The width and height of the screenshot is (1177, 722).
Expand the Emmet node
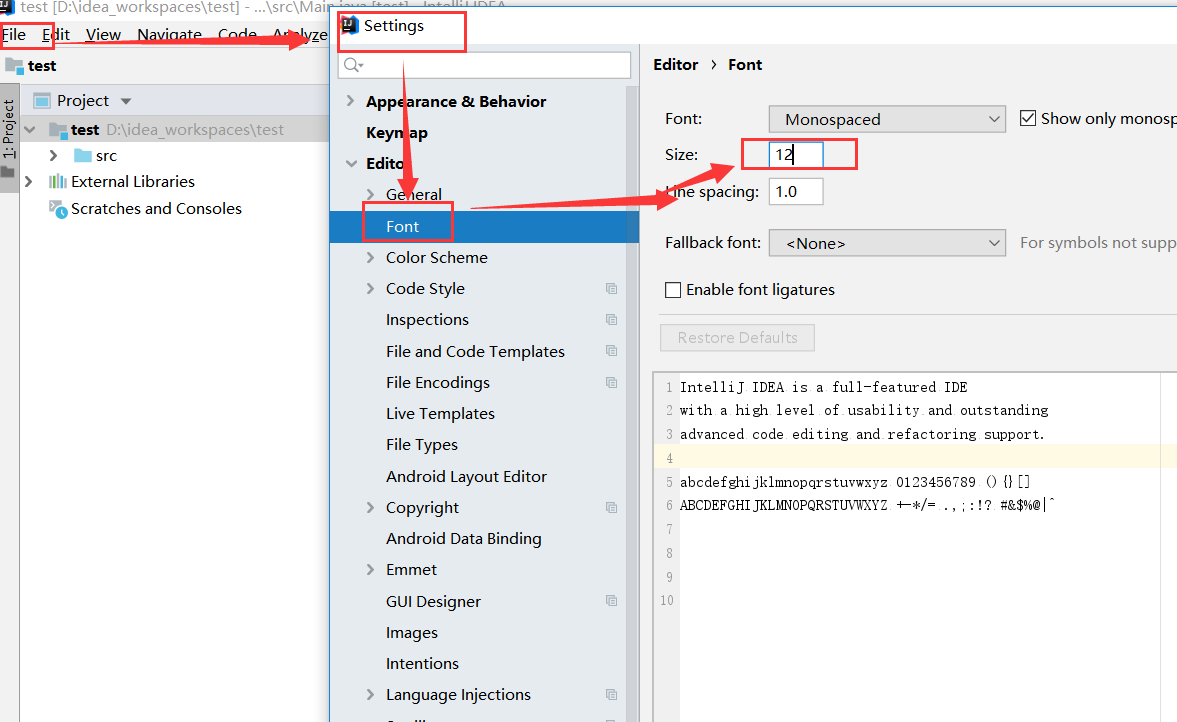coord(370,570)
